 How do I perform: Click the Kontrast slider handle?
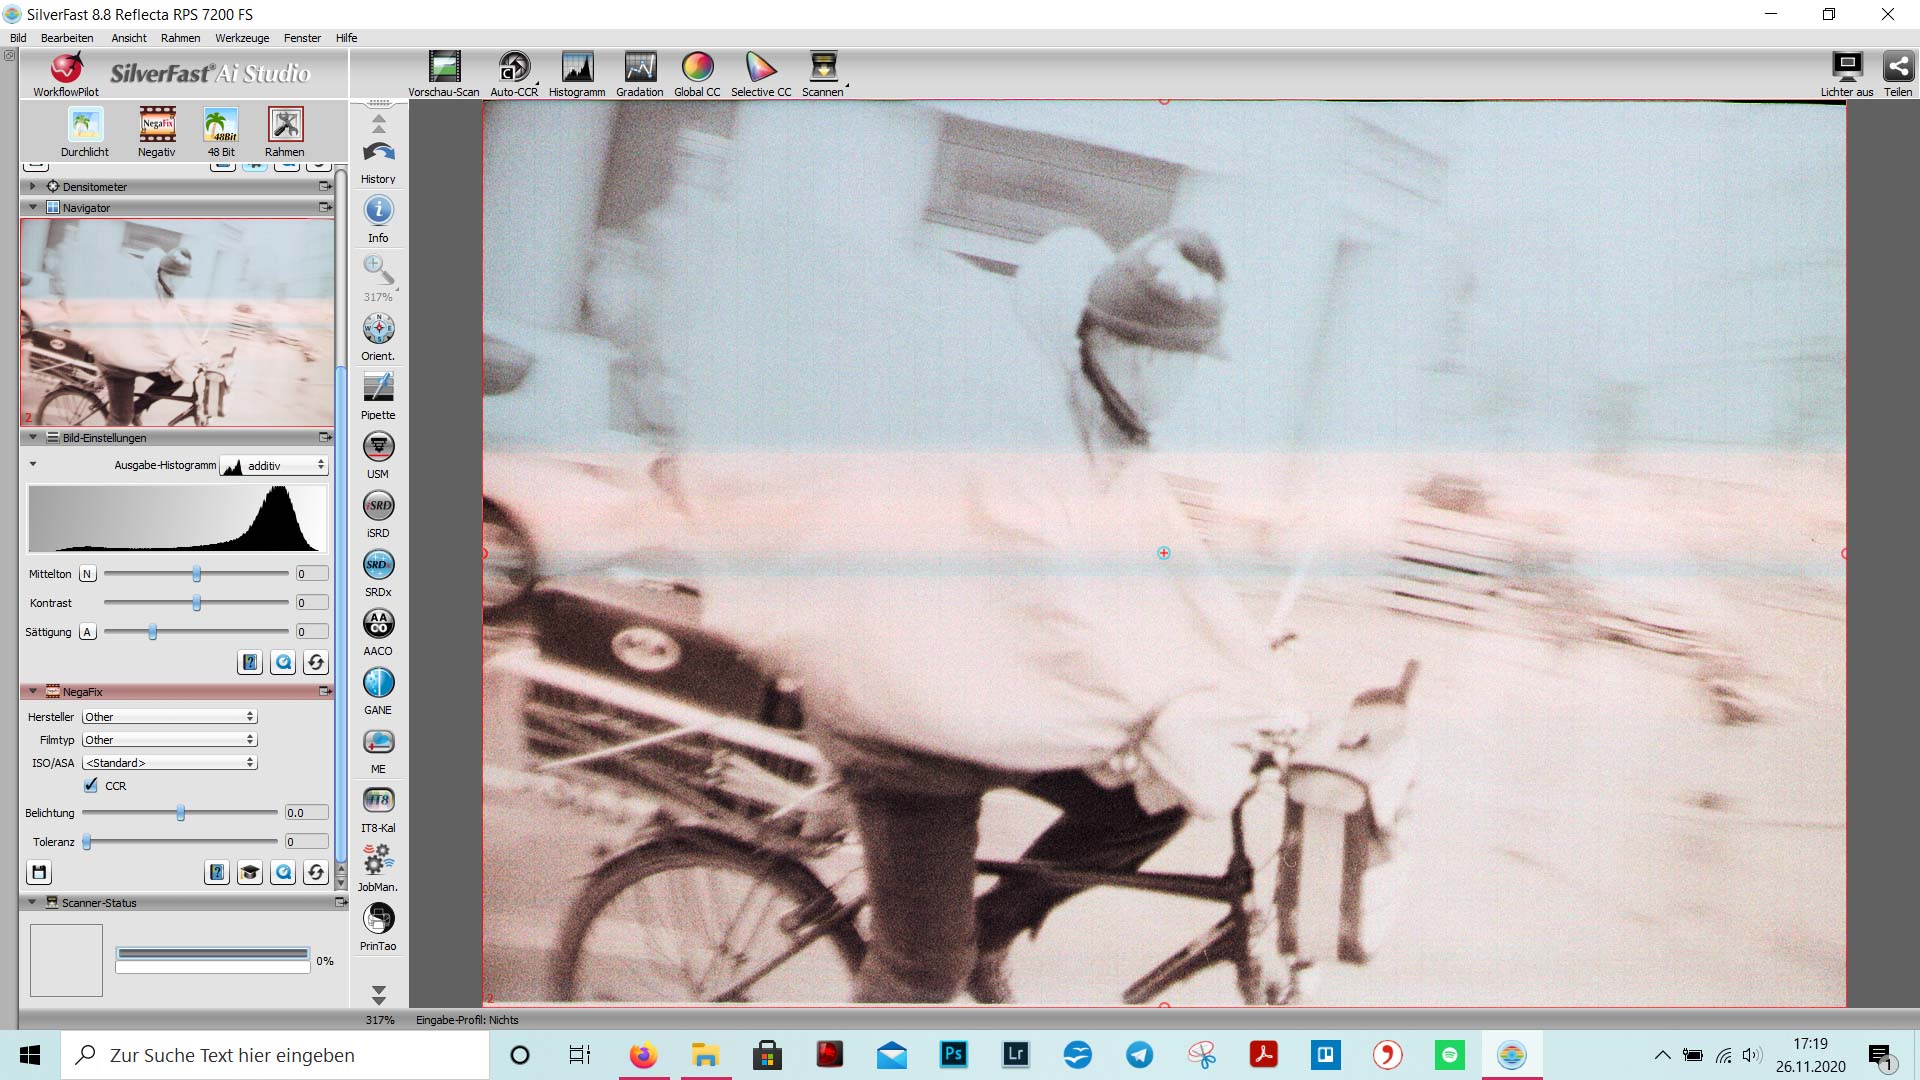197,603
